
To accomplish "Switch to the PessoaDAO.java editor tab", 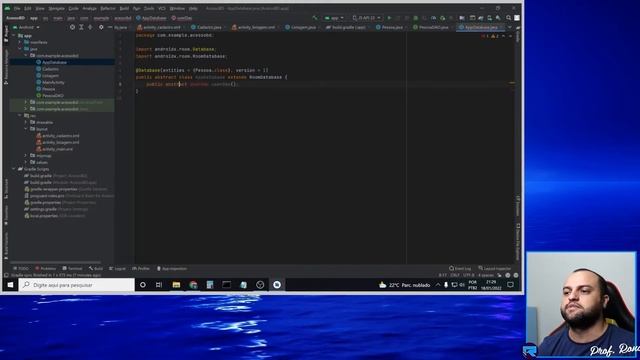I will [432, 27].
